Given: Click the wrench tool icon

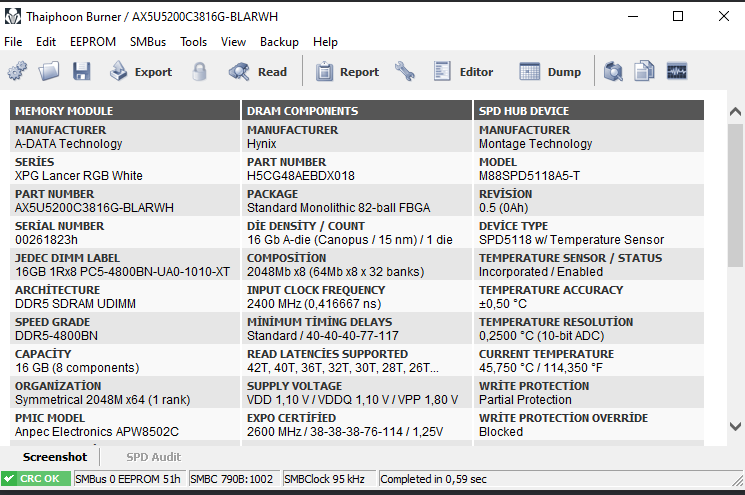Looking at the screenshot, I should [x=404, y=72].
